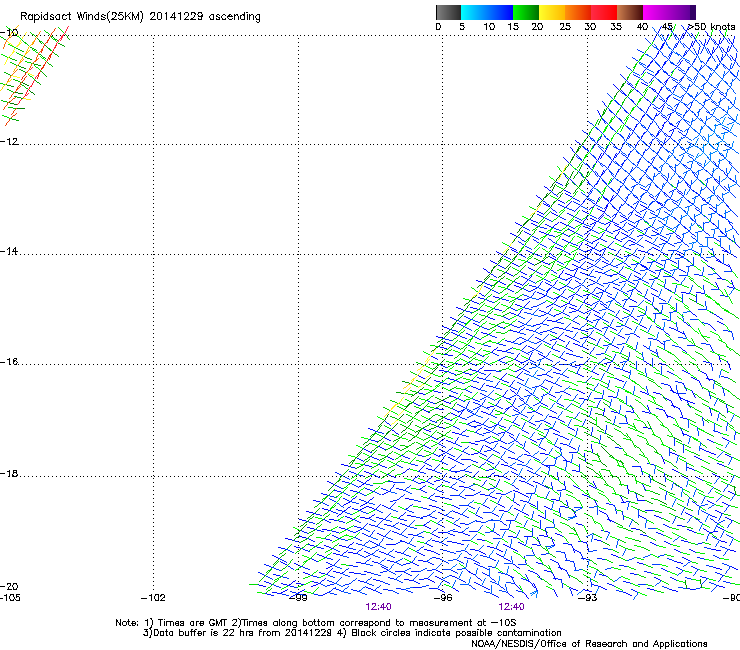Click the gray 0-5 knots color swatch
This screenshot has height=650, width=740.
coord(448,12)
